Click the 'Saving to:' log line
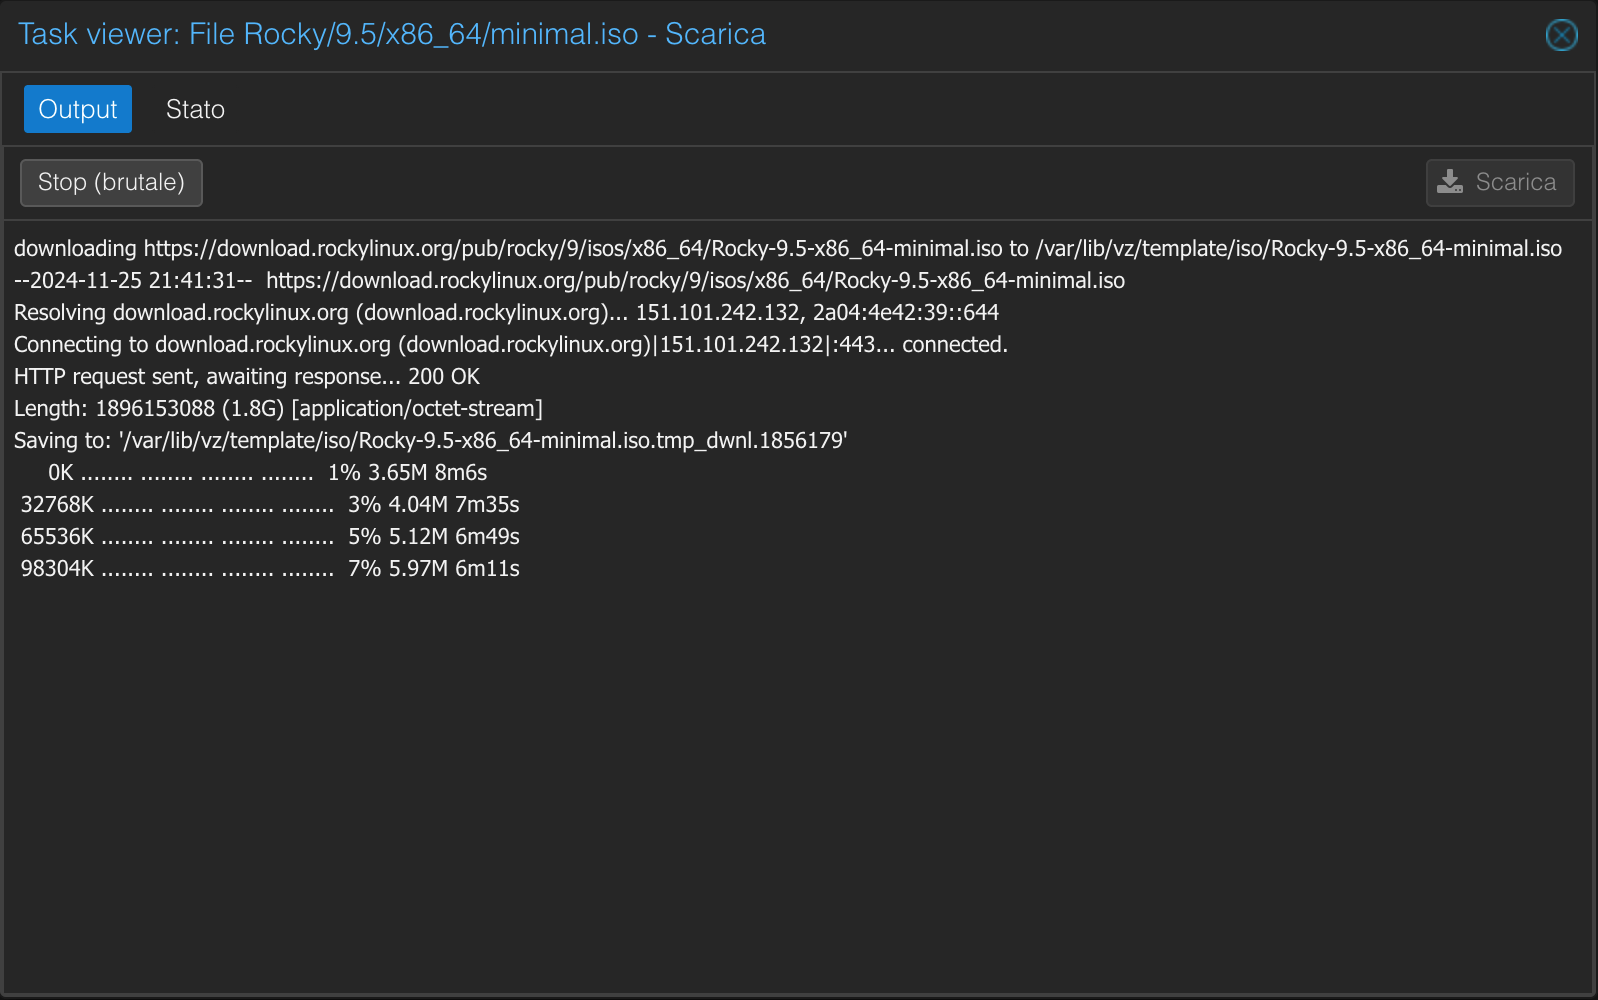Image resolution: width=1598 pixels, height=1000 pixels. [430, 440]
